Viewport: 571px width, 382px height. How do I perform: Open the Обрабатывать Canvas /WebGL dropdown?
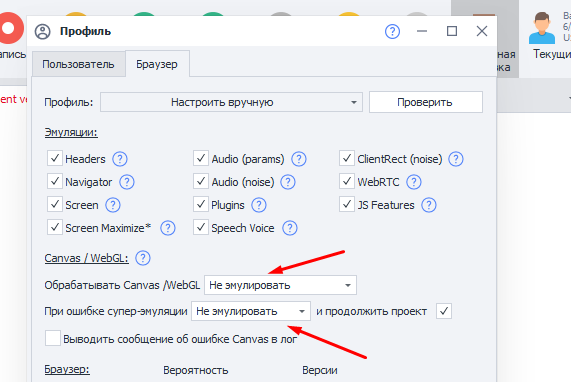280,285
